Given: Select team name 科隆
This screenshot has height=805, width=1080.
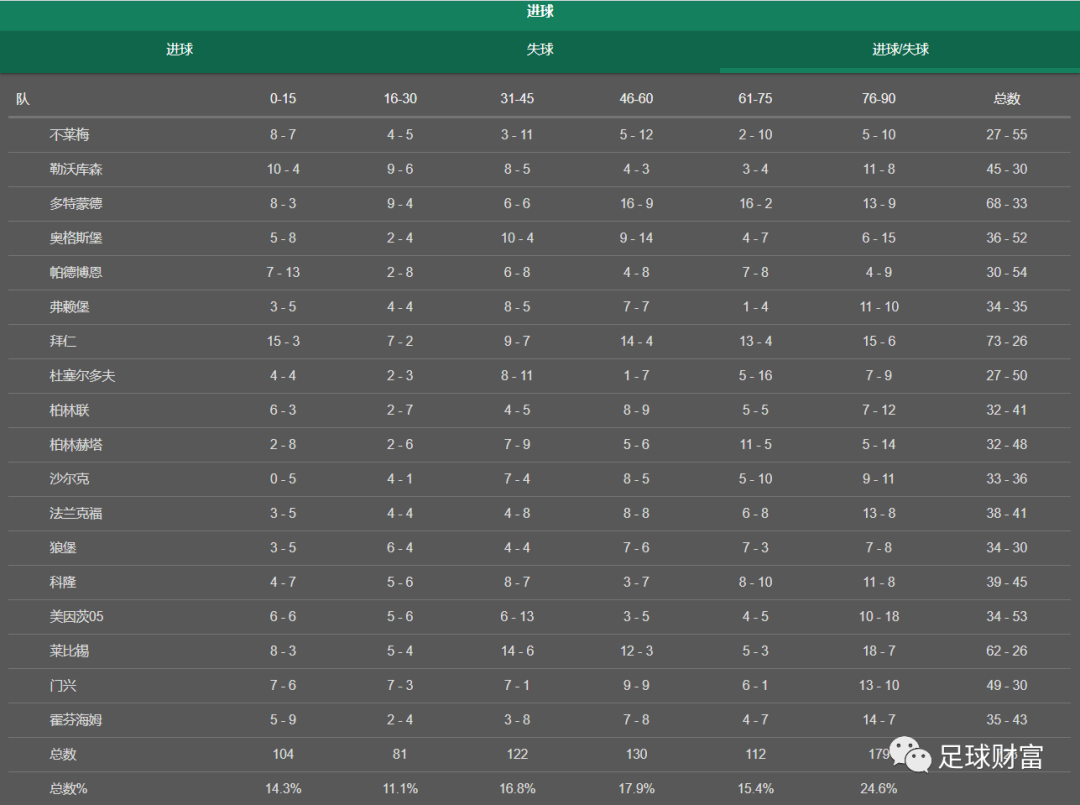Looking at the screenshot, I should pos(63,583).
